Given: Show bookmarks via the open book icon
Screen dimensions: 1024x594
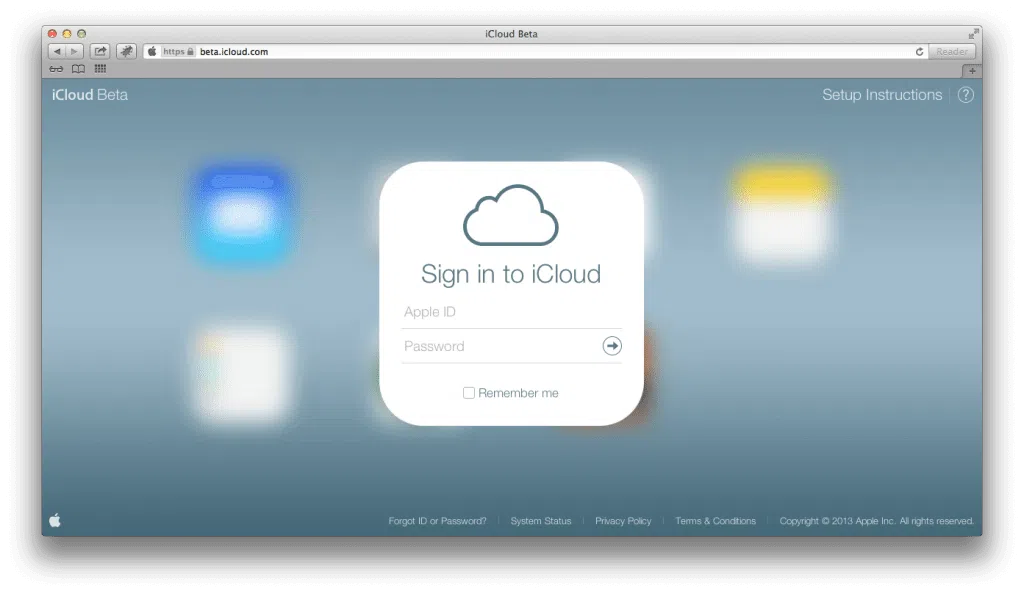Looking at the screenshot, I should pyautogui.click(x=78, y=69).
